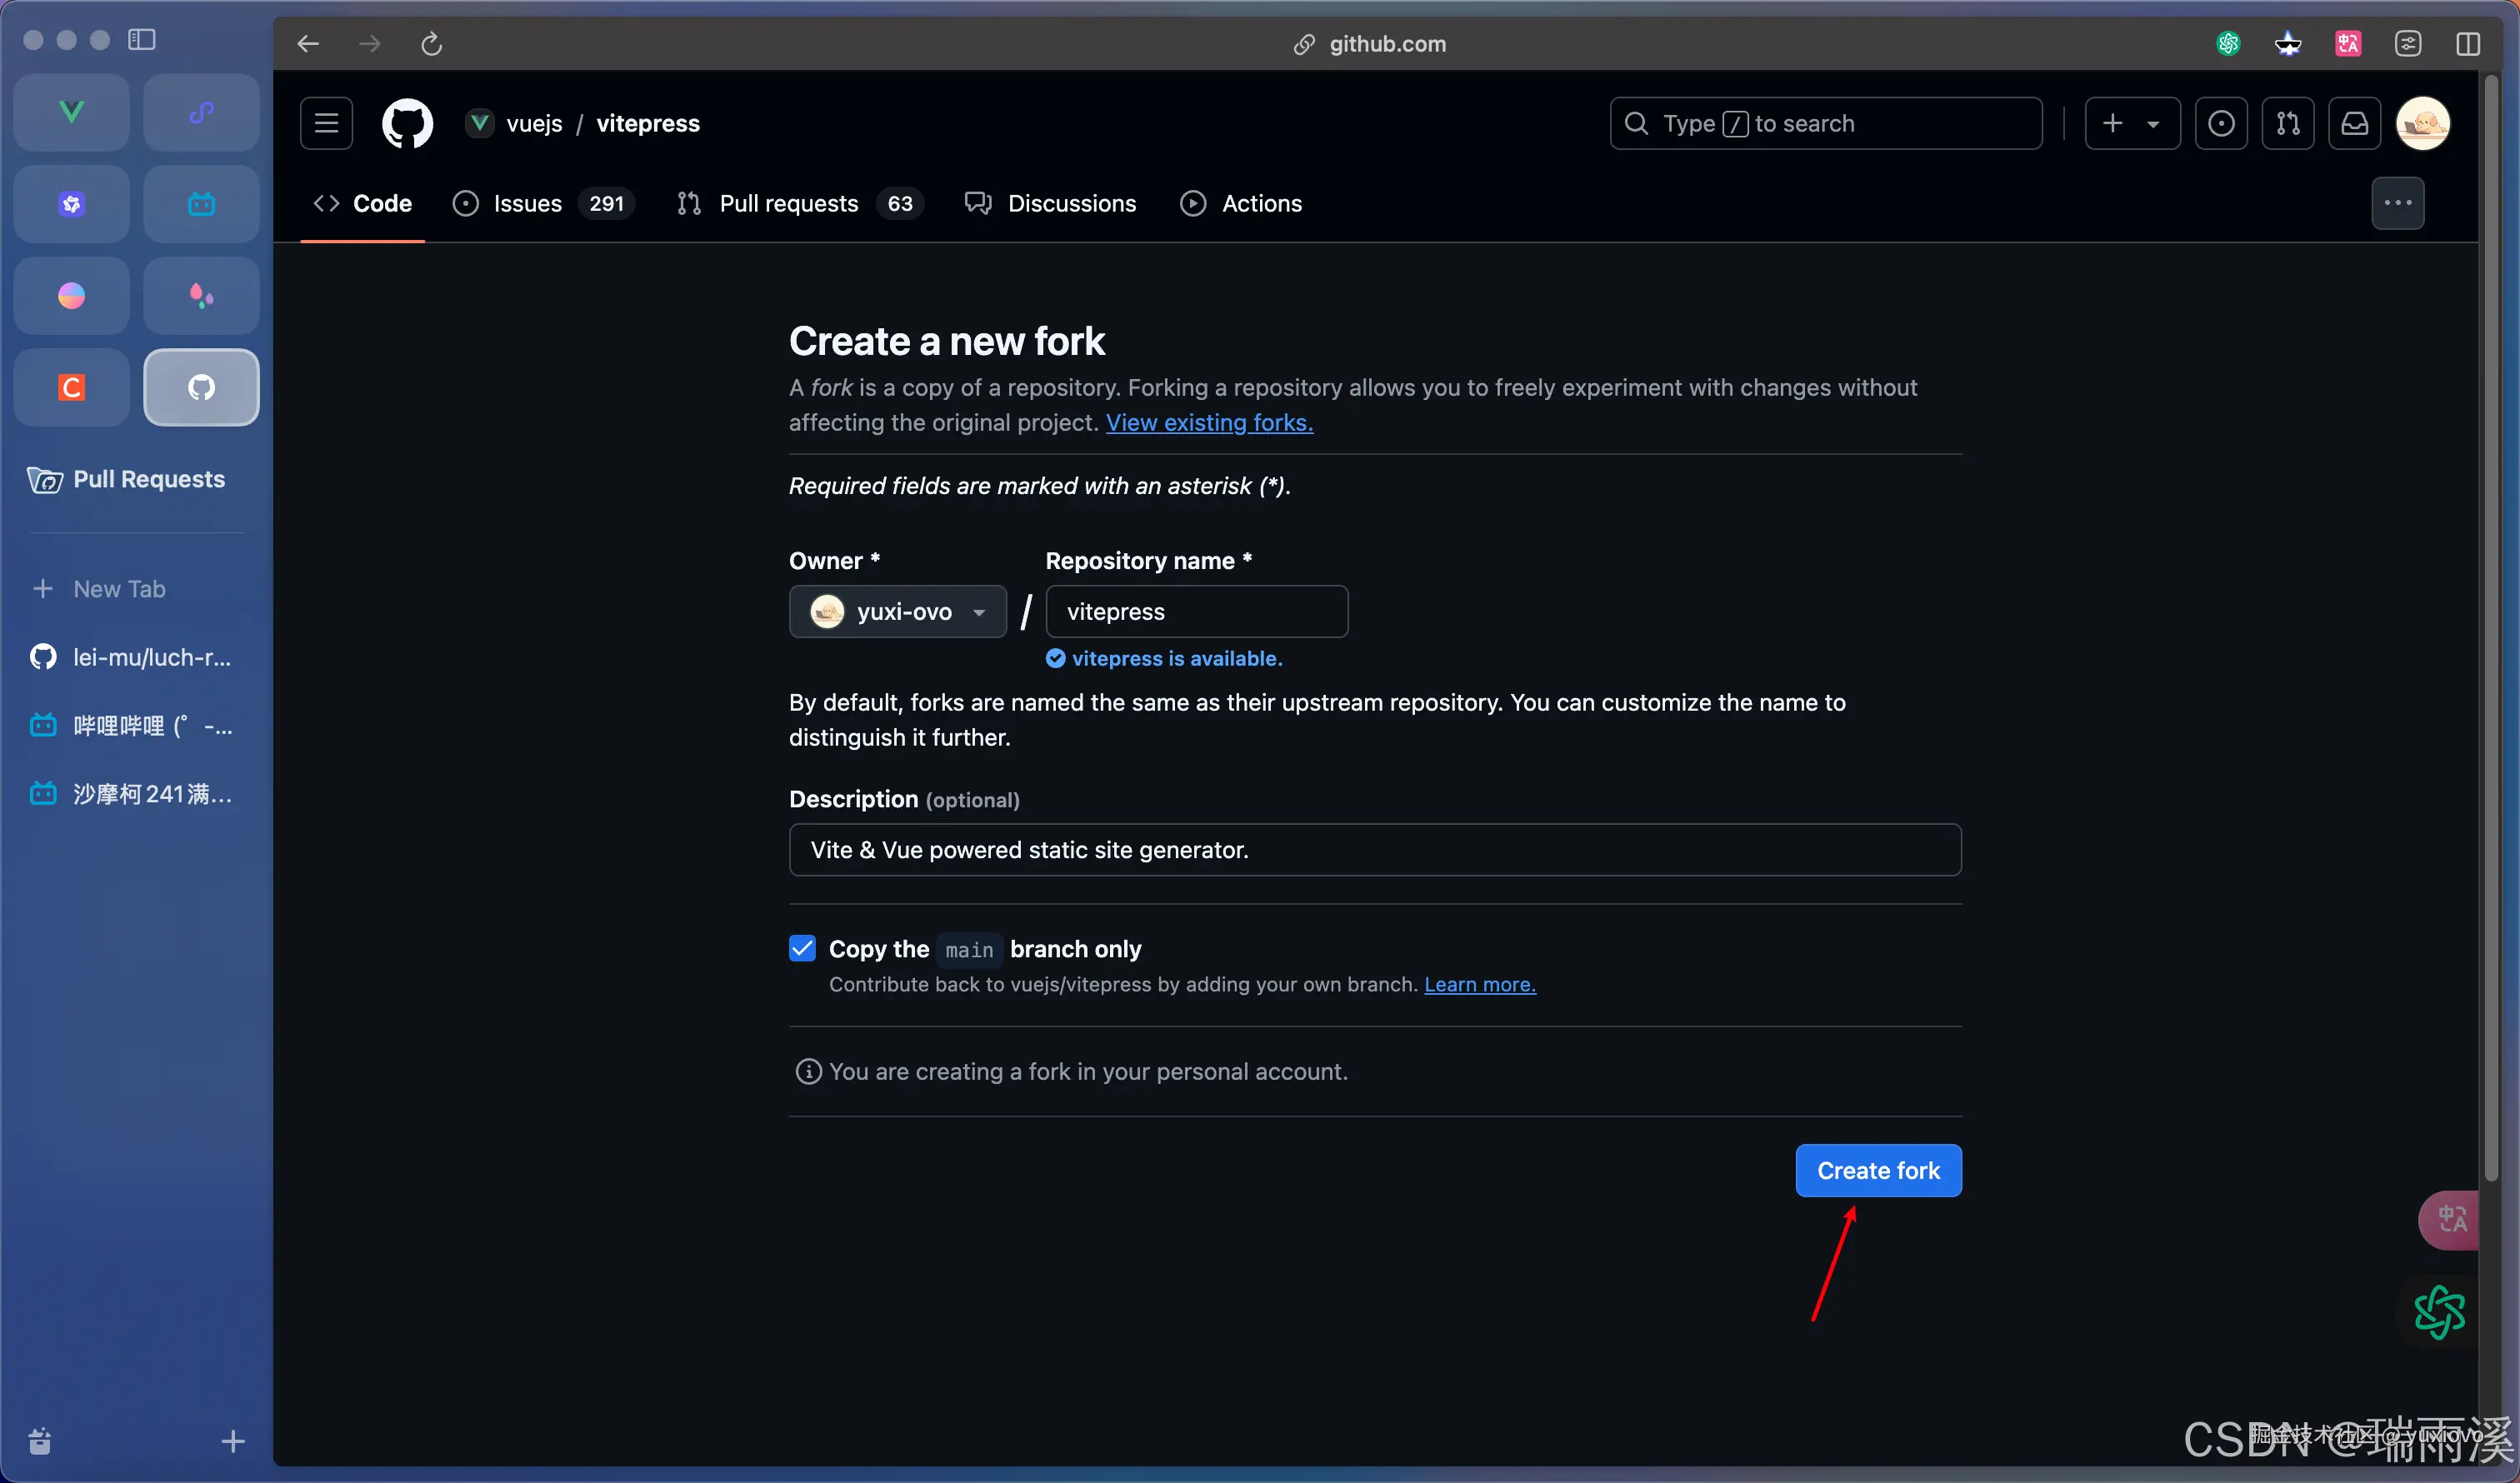The width and height of the screenshot is (2520, 1483).
Task: Toggle the browser sidebar panel icon
Action: coord(142,40)
